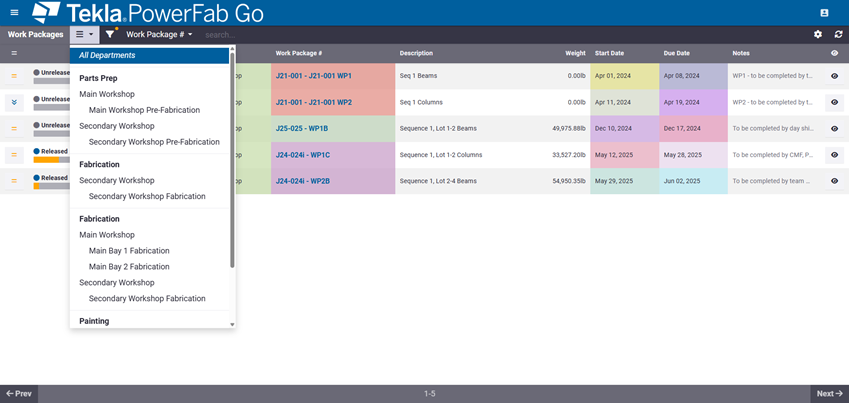Click the department dropdown scrollbar thumb
Viewport: 849px width, 403px height.
coord(232,160)
